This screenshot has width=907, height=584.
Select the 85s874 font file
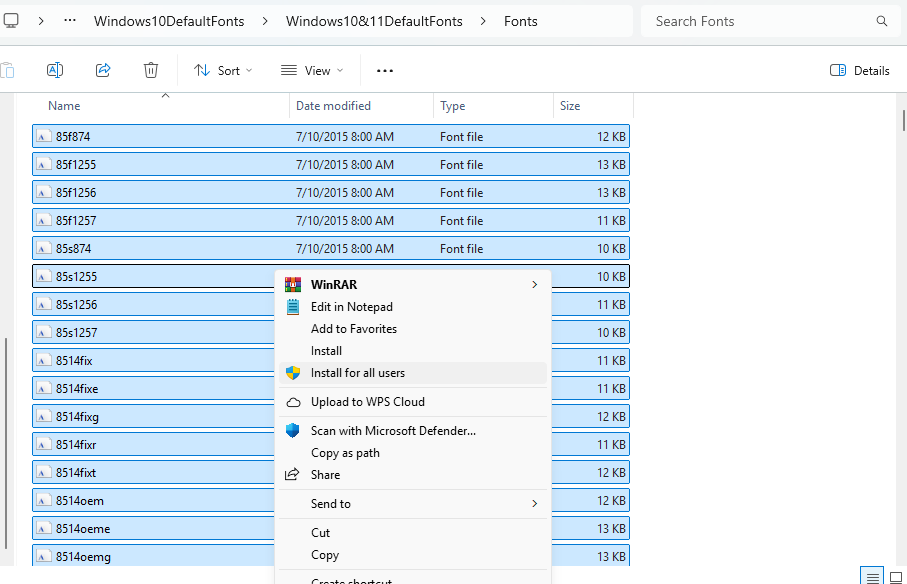[331, 249]
